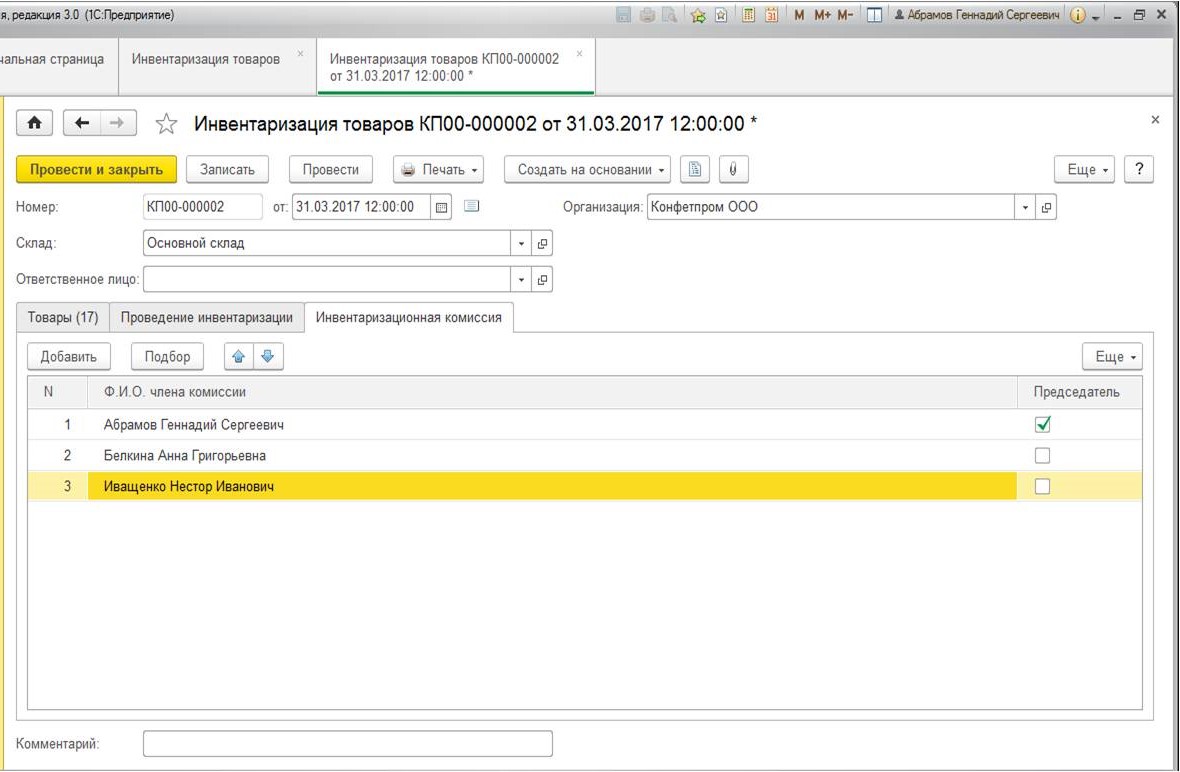Open the document report icon next to paperclip
The width and height of the screenshot is (1180, 772).
(695, 169)
